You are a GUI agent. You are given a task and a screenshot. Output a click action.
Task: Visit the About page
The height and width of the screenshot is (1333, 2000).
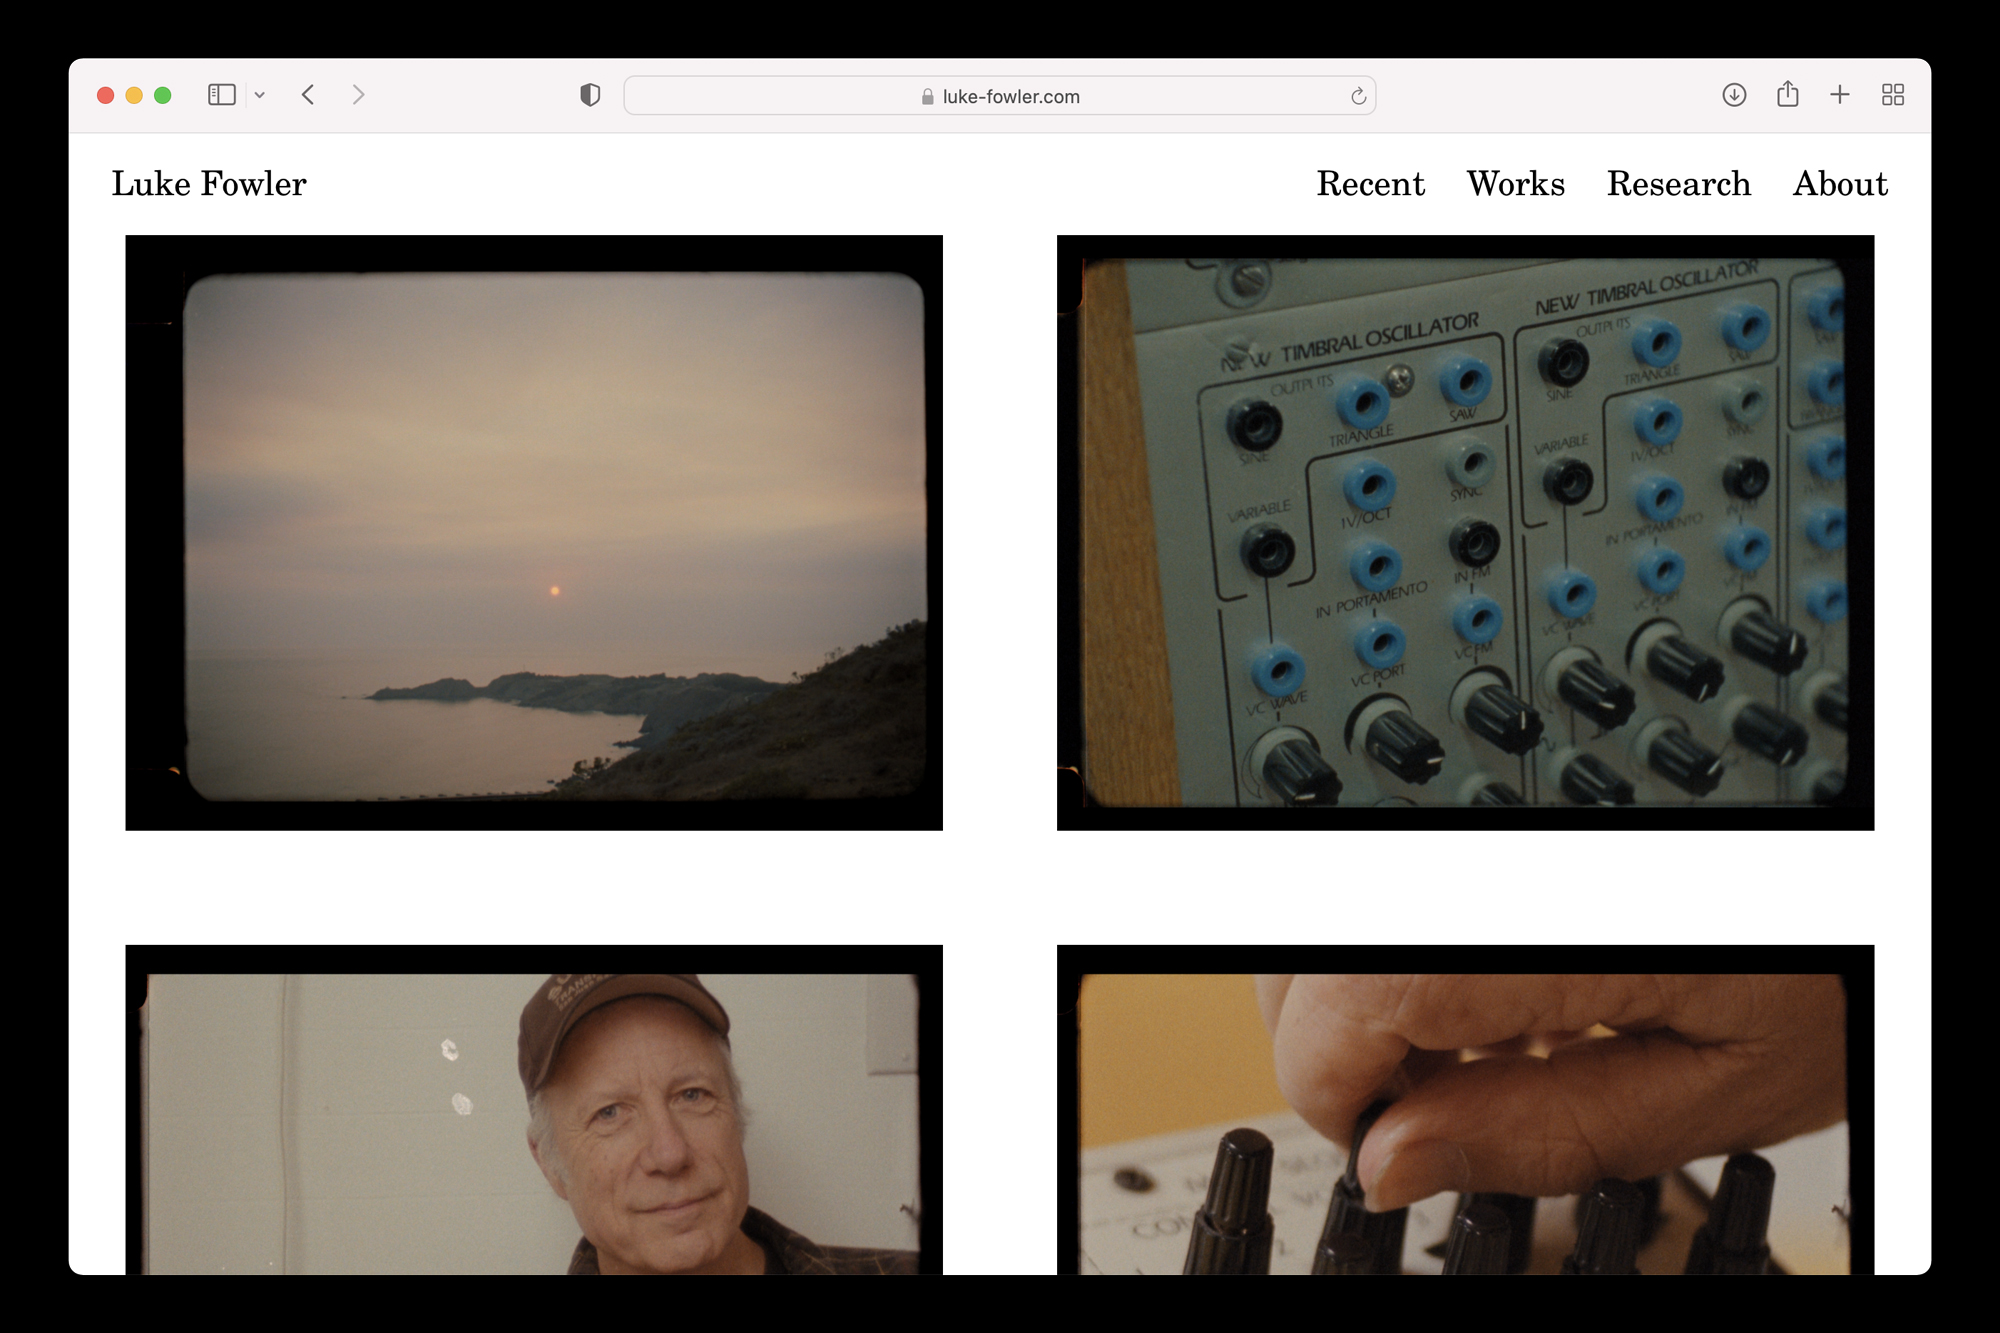pos(1840,184)
